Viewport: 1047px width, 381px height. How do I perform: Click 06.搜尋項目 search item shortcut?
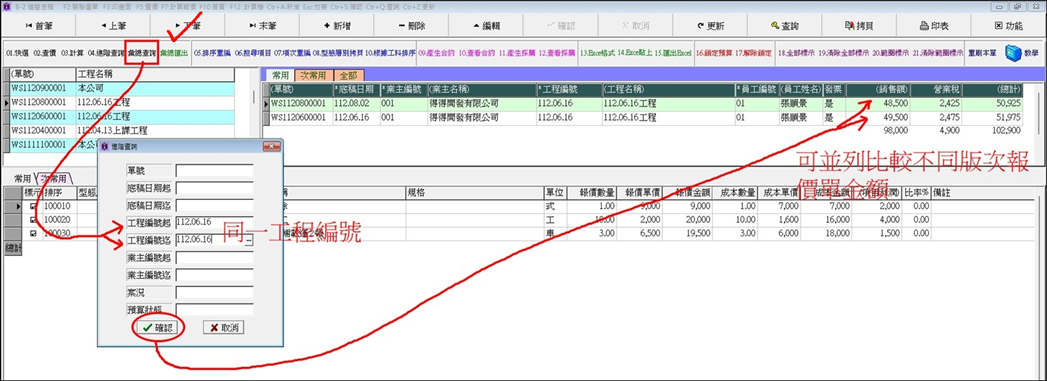[253, 53]
